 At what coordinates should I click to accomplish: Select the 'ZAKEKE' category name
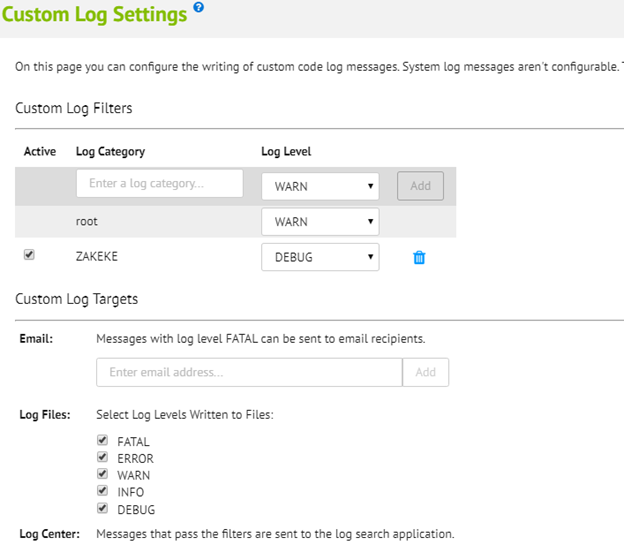click(97, 256)
